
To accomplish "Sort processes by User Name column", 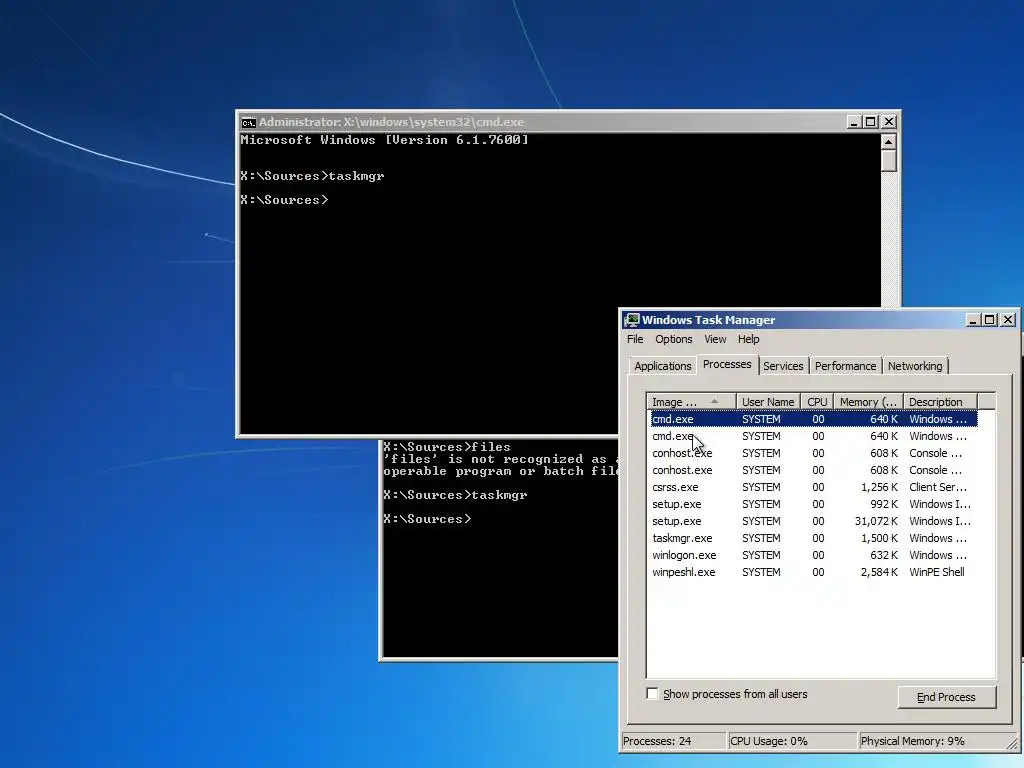I will (768, 402).
